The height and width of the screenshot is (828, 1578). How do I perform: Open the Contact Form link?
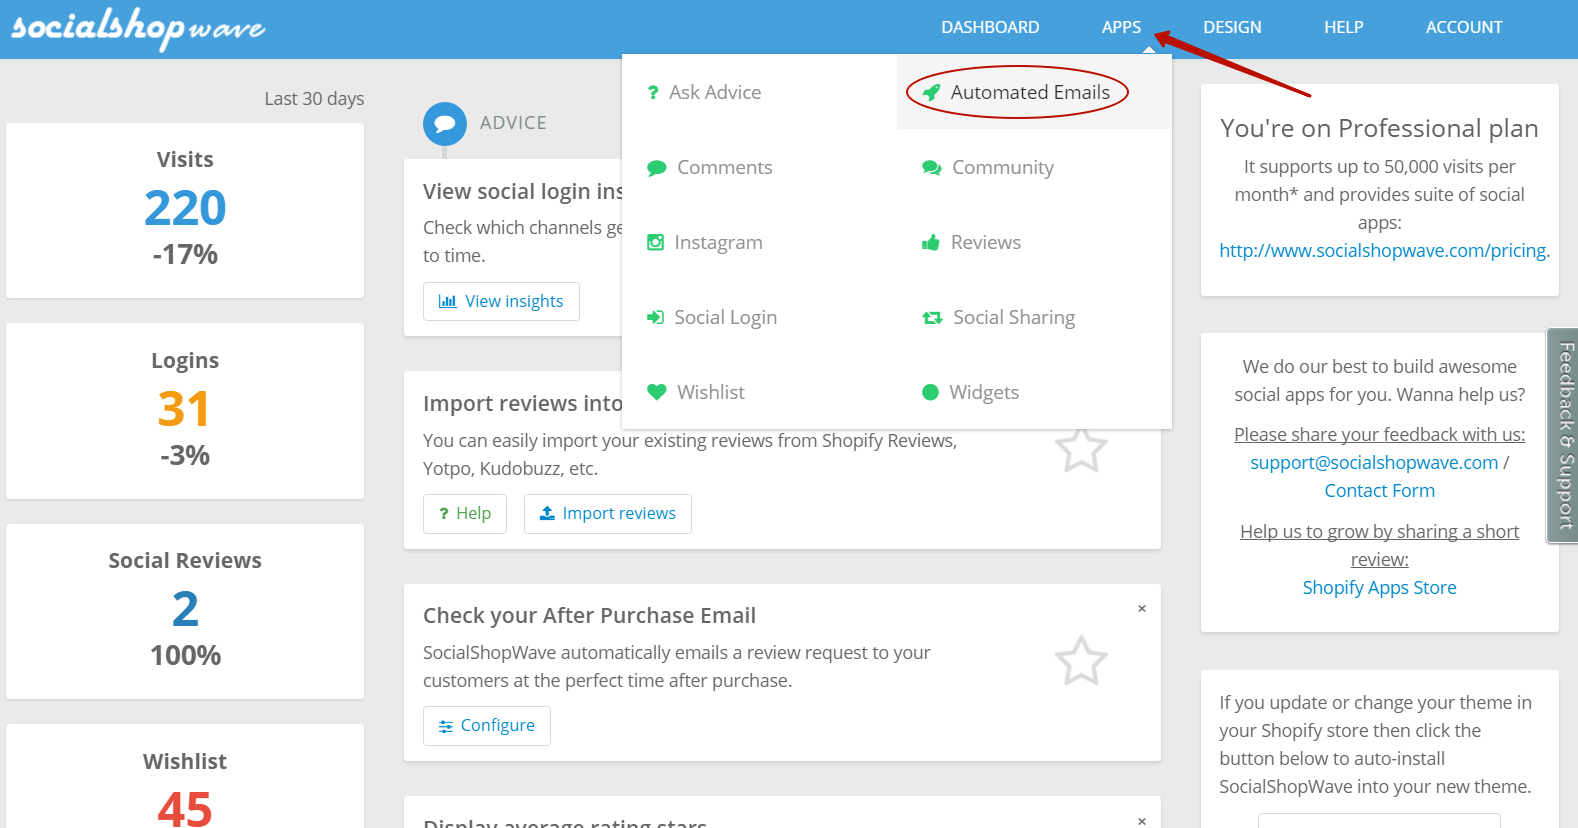point(1379,490)
